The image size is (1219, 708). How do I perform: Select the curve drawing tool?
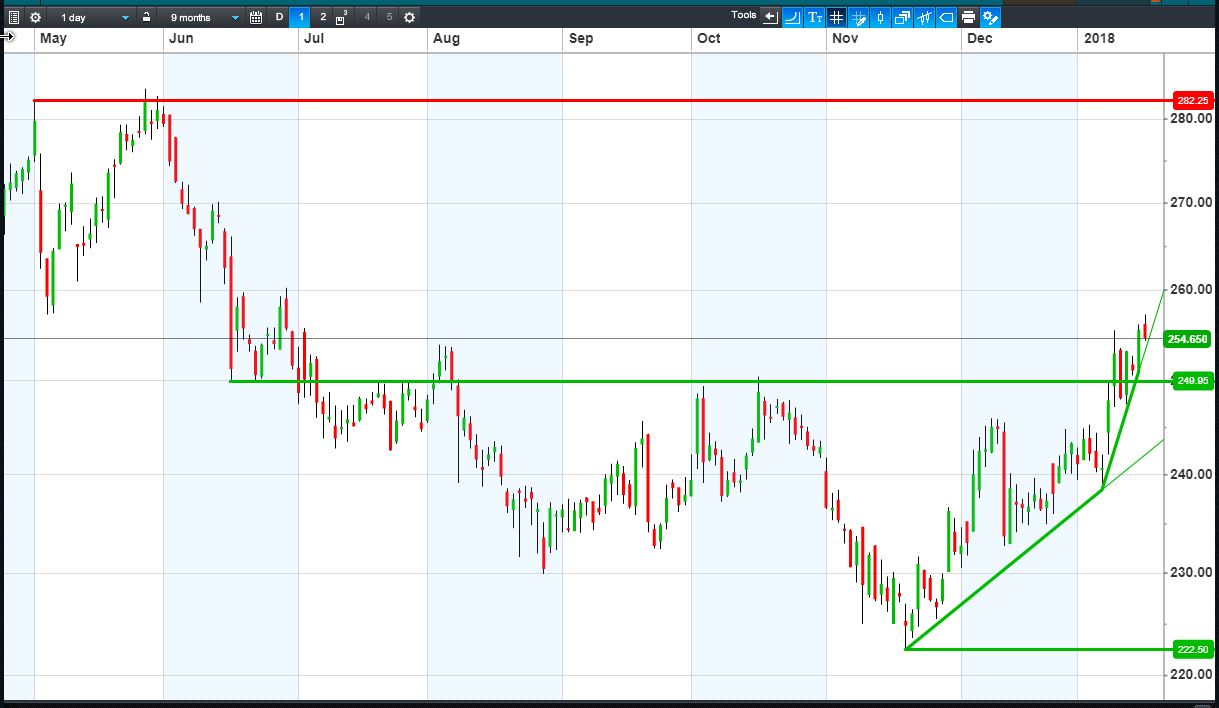pyautogui.click(x=792, y=17)
